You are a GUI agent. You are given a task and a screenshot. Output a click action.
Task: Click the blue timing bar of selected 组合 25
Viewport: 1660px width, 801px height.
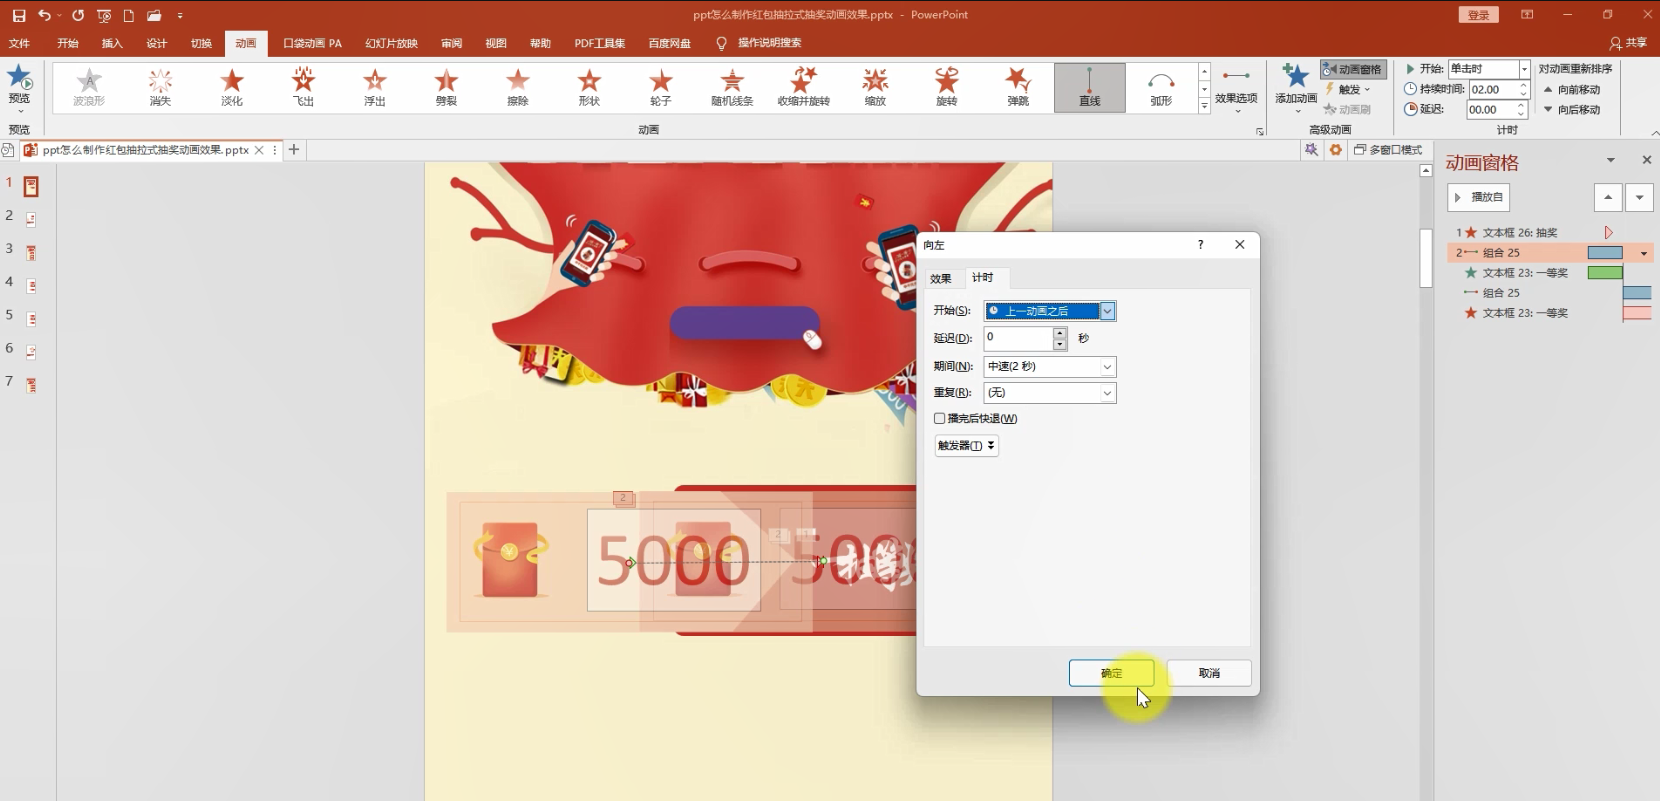[1605, 253]
